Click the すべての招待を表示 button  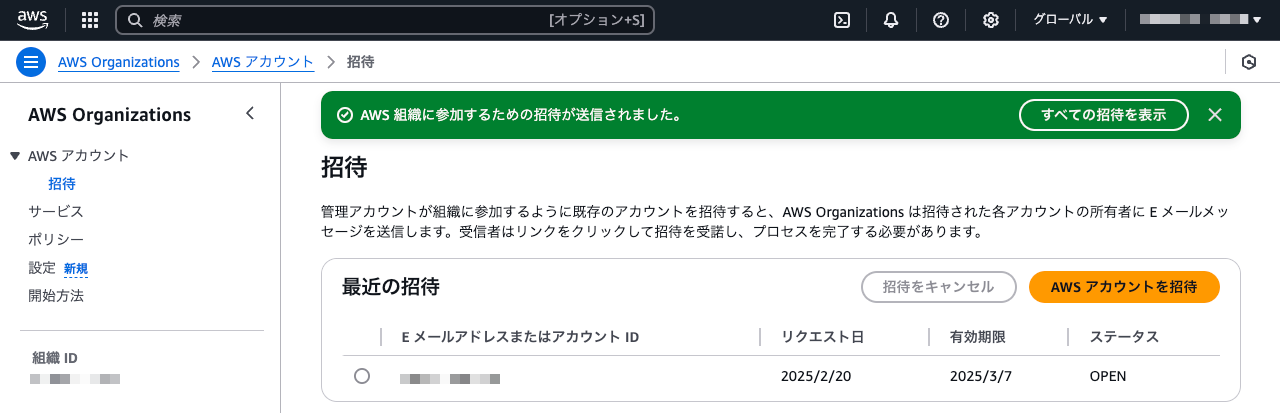(x=1104, y=115)
